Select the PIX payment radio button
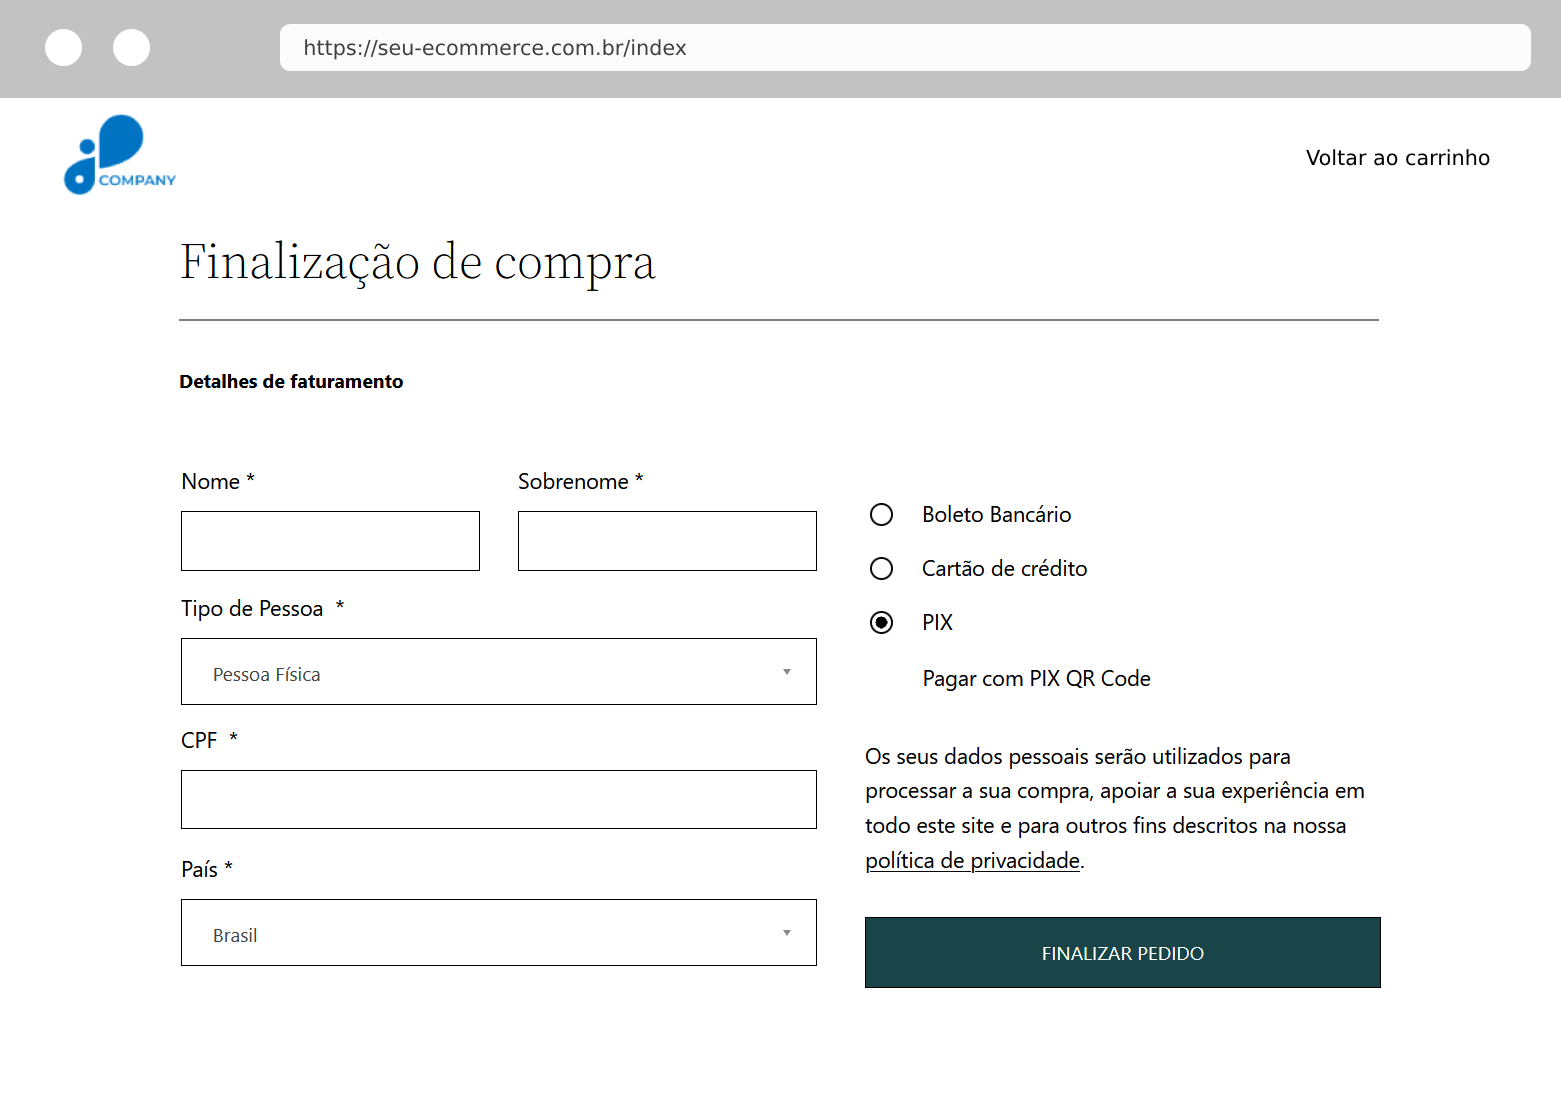The width and height of the screenshot is (1561, 1108). (881, 622)
